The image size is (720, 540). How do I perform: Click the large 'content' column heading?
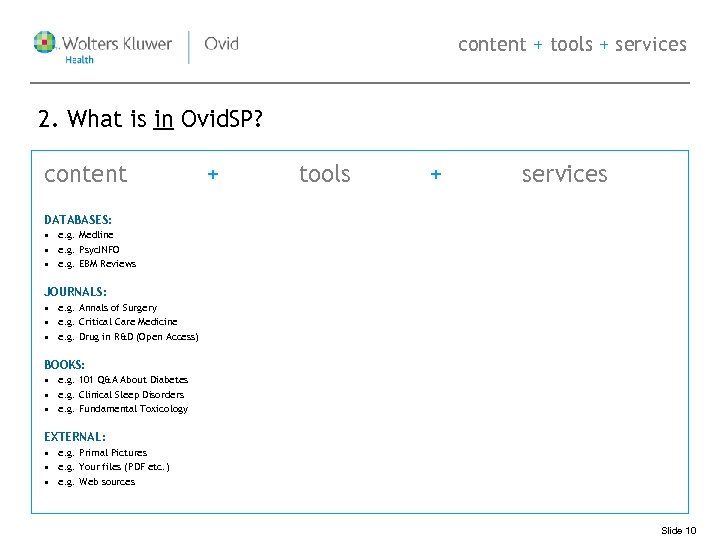click(x=85, y=174)
